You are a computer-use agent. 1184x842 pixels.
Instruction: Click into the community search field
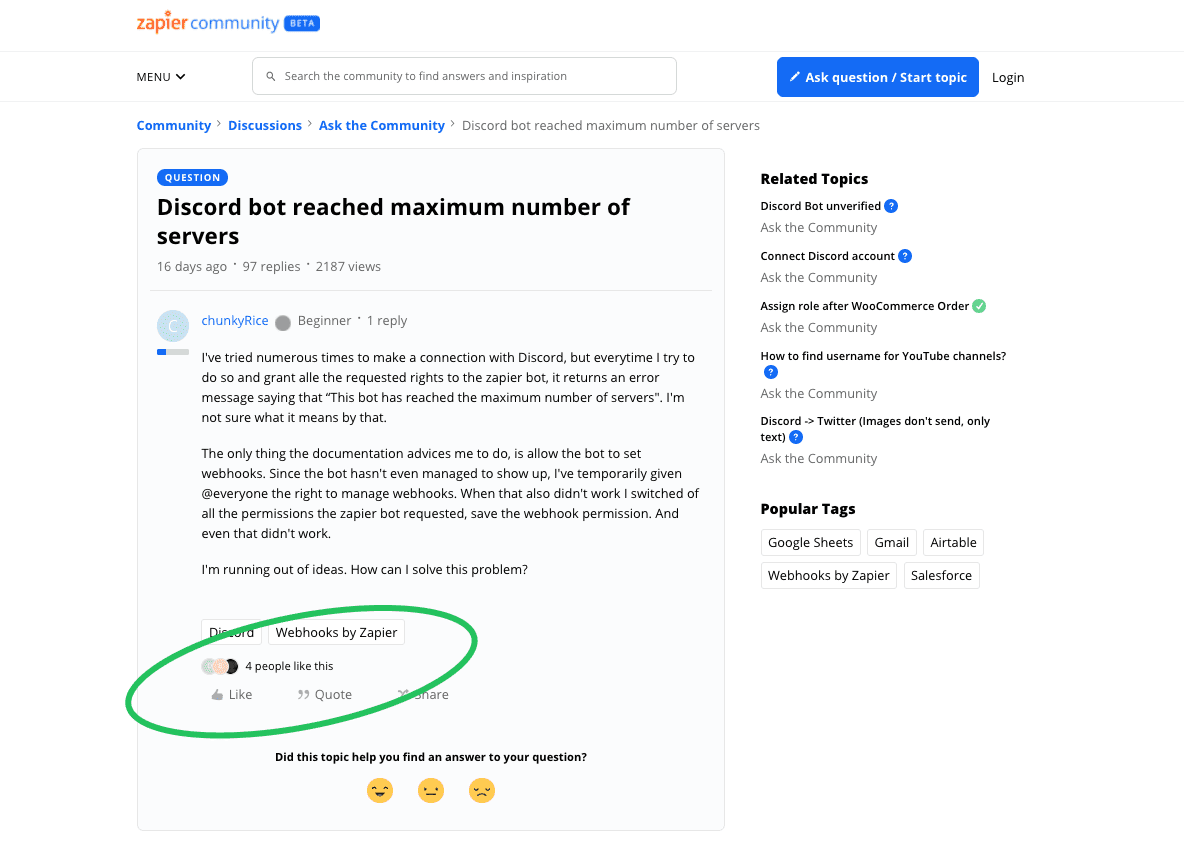pyautogui.click(x=470, y=76)
